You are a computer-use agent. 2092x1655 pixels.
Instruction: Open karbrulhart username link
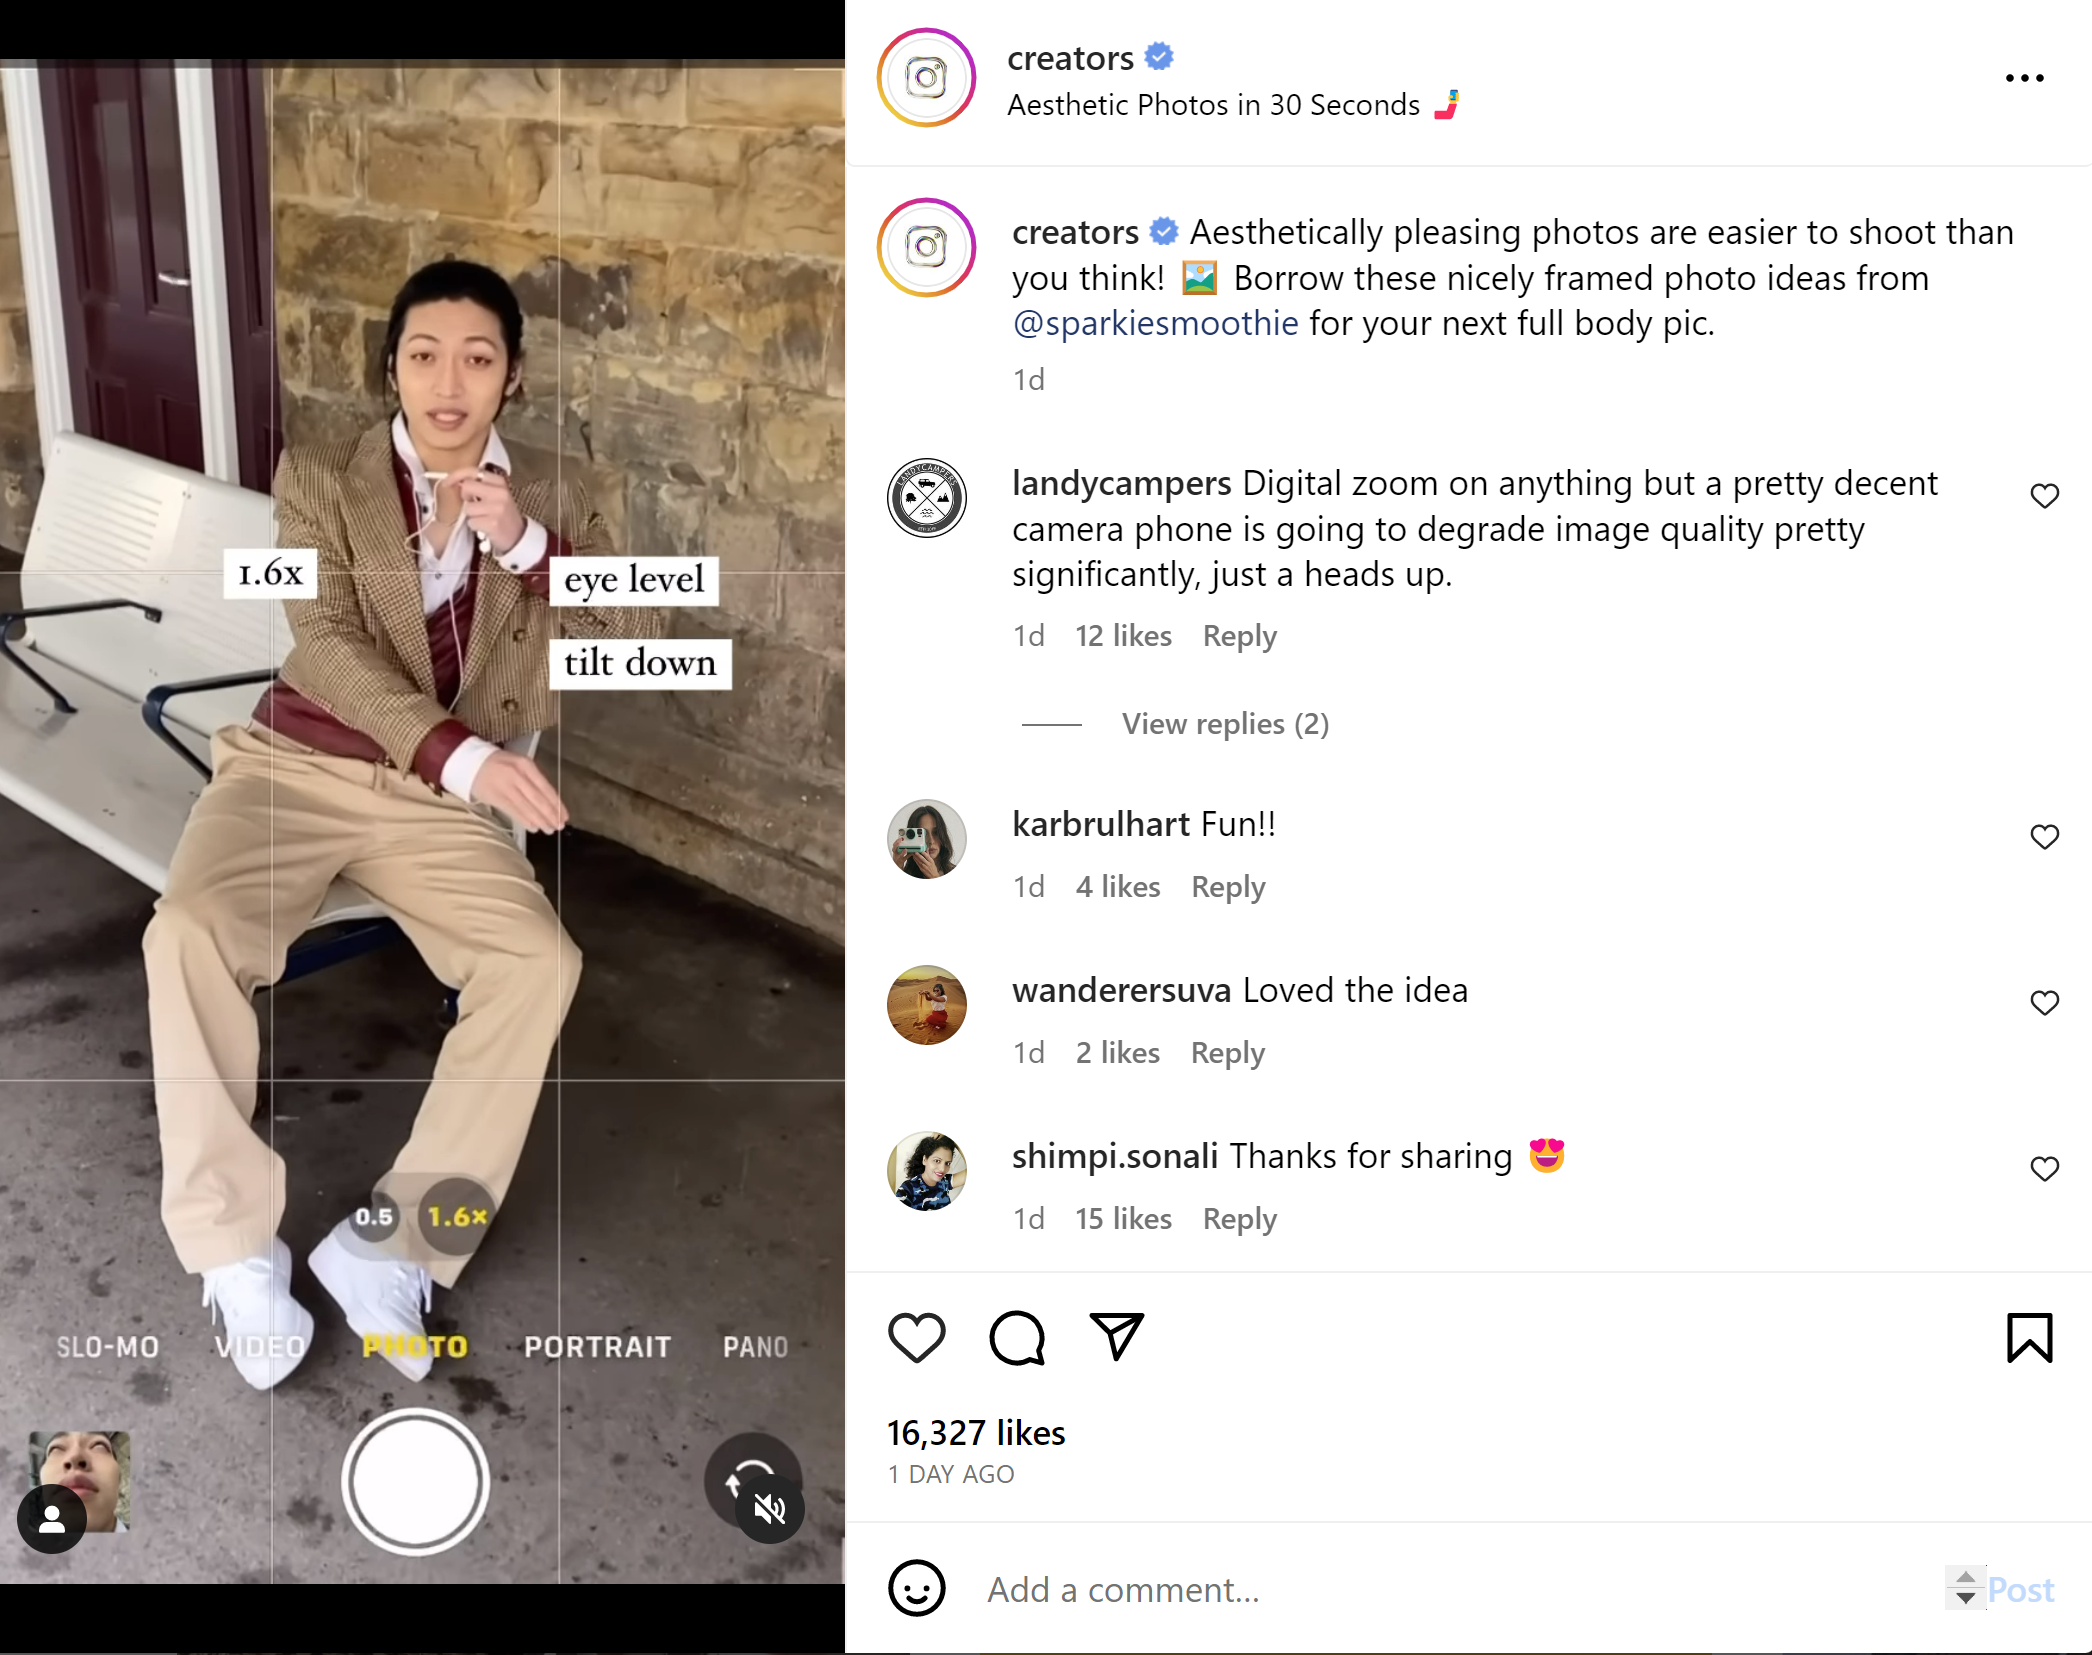1100,824
